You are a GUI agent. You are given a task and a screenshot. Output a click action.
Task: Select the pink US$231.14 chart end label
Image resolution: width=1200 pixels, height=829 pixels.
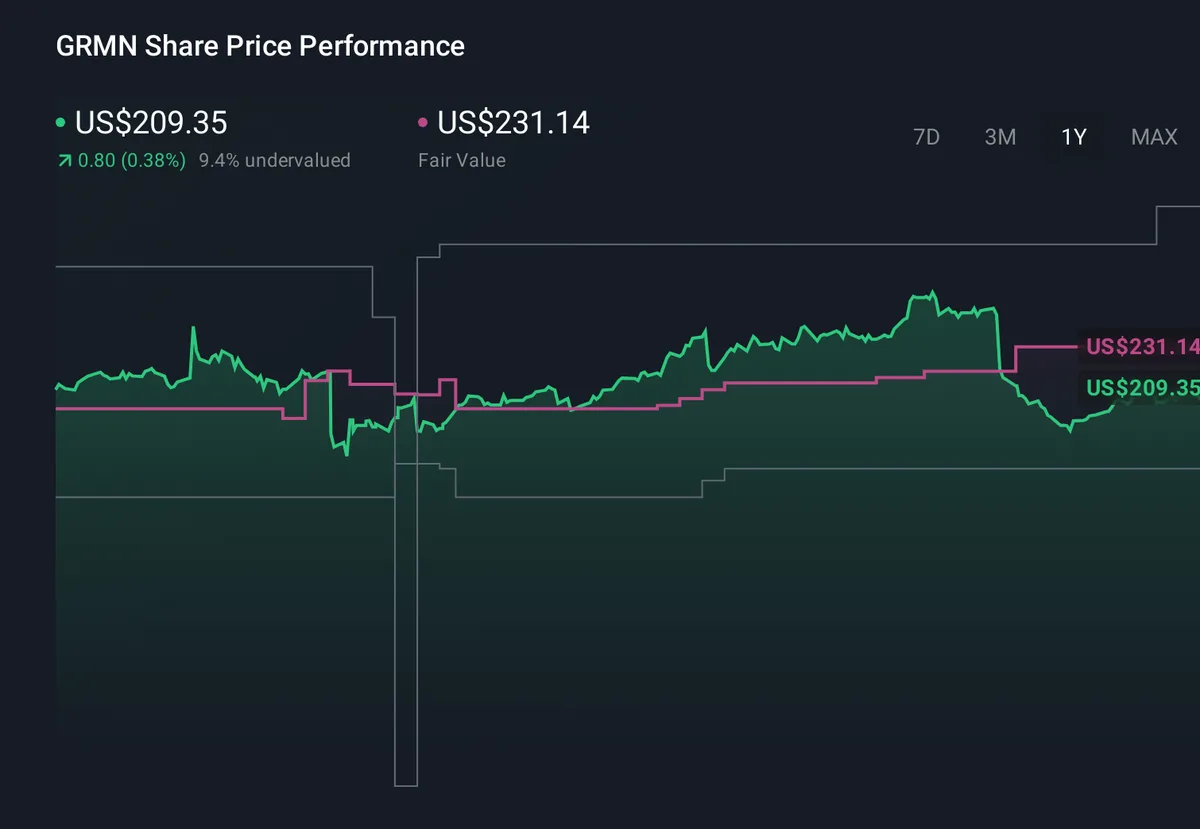[x=1140, y=347]
